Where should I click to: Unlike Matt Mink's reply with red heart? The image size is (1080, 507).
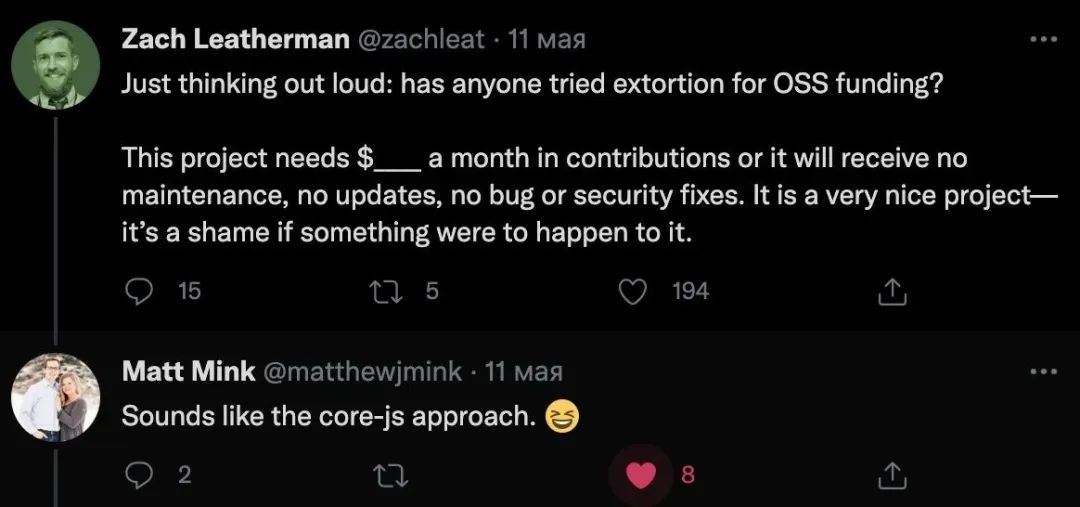coord(641,475)
